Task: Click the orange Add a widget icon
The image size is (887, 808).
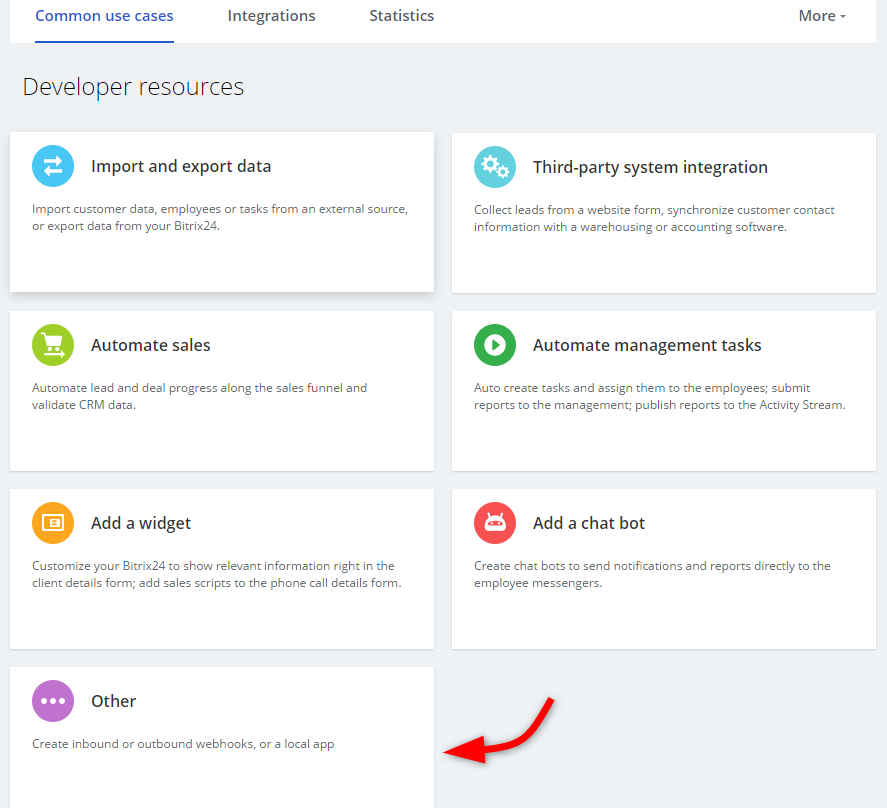Action: (53, 523)
